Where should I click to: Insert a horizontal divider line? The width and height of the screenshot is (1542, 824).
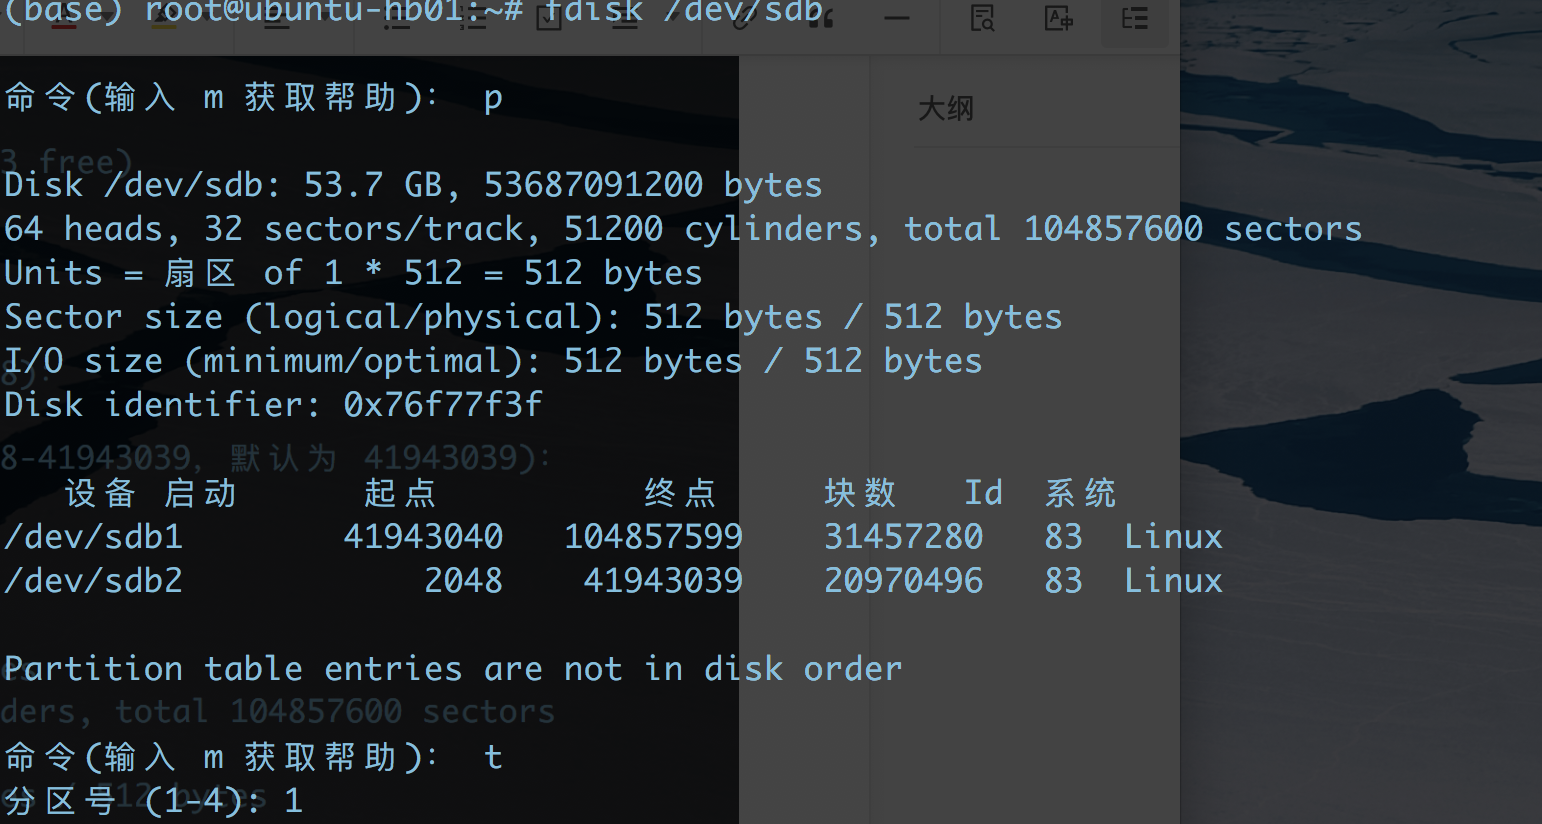[897, 18]
